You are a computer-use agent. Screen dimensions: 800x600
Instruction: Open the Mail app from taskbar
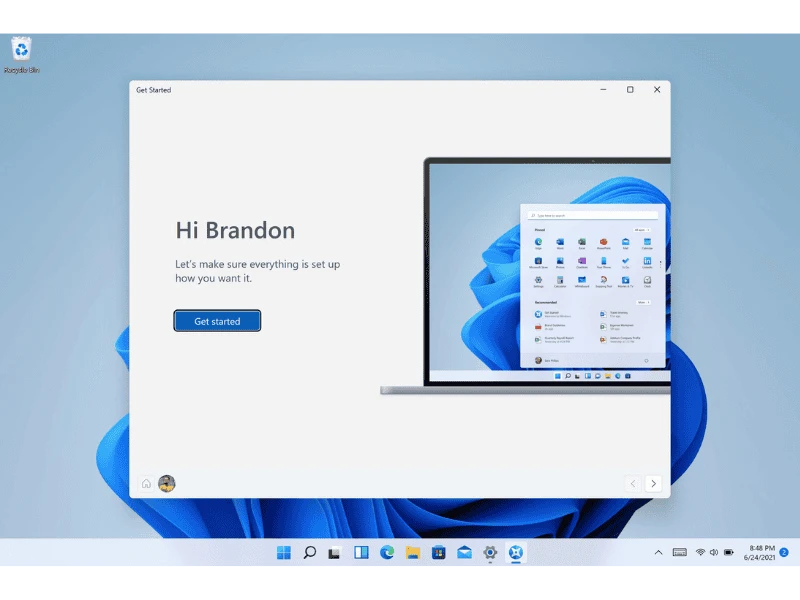[x=464, y=553]
